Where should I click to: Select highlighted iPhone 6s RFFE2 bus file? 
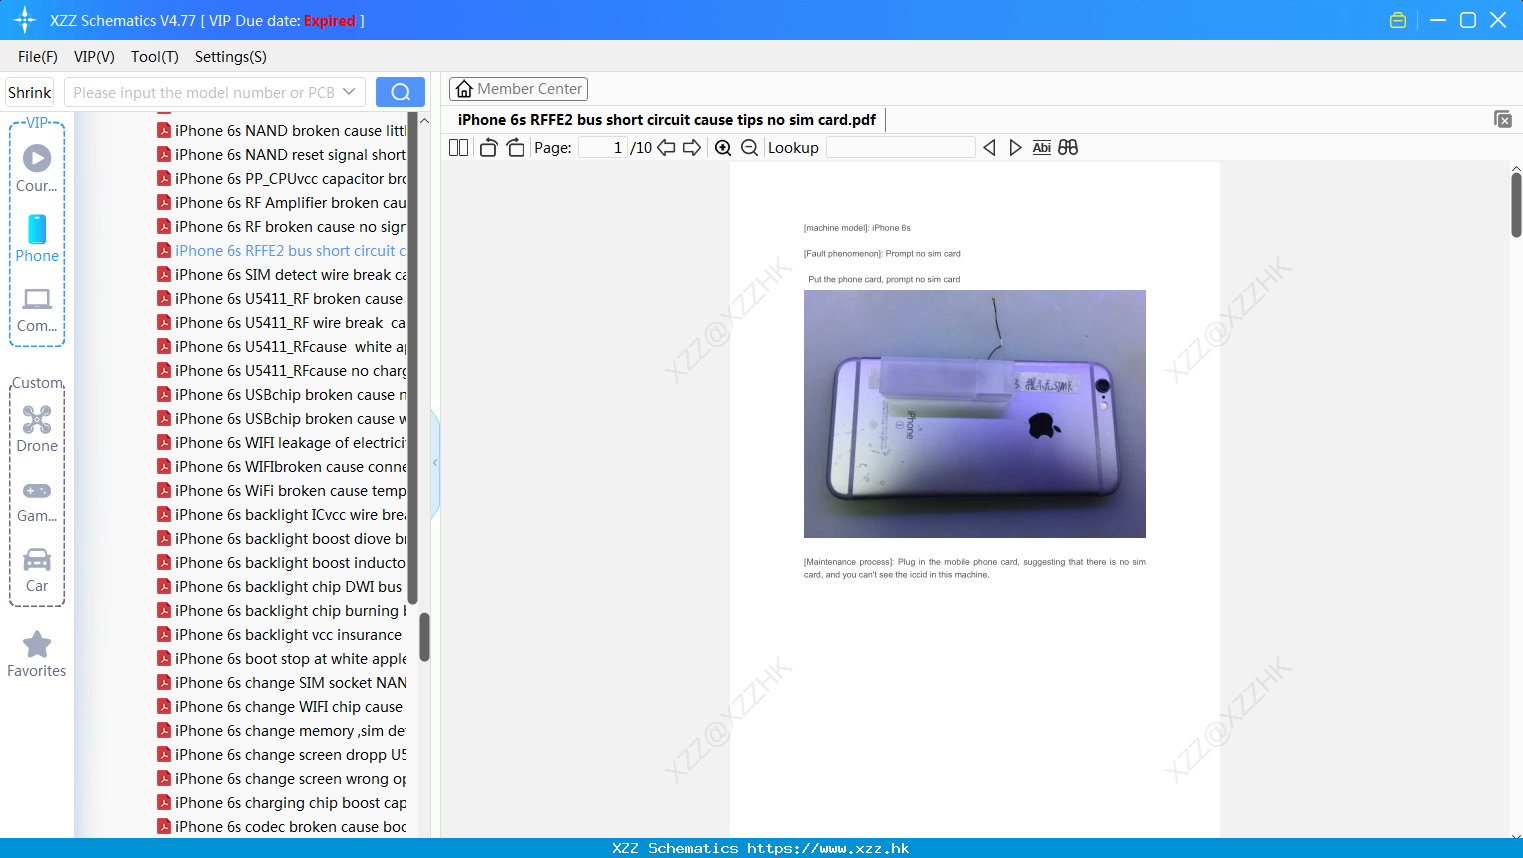[282, 251]
